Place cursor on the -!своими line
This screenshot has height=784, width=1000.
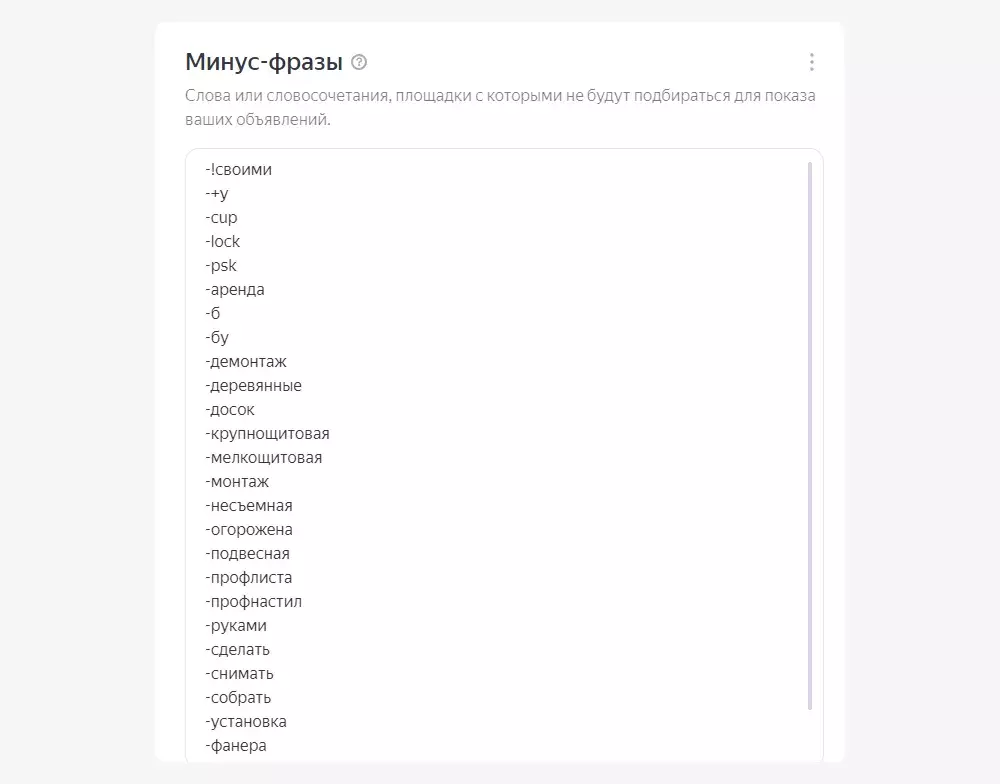point(238,170)
